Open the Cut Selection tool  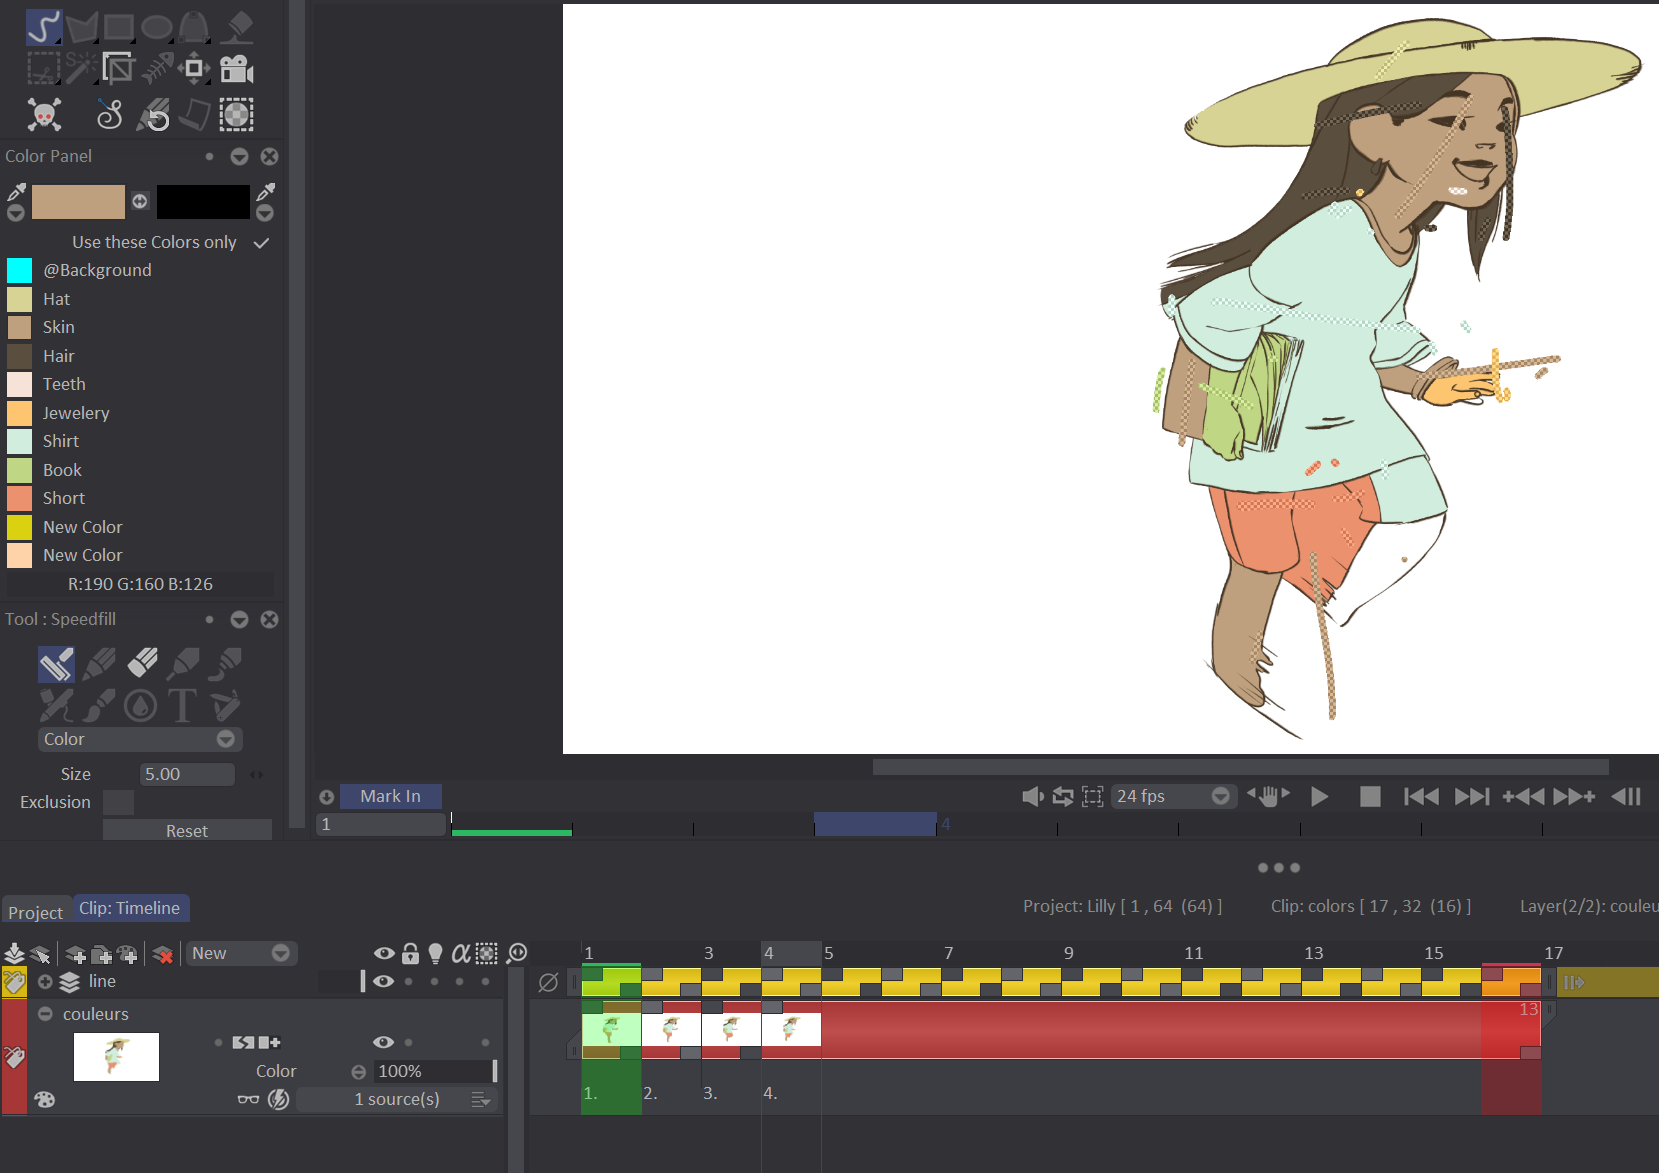42,68
